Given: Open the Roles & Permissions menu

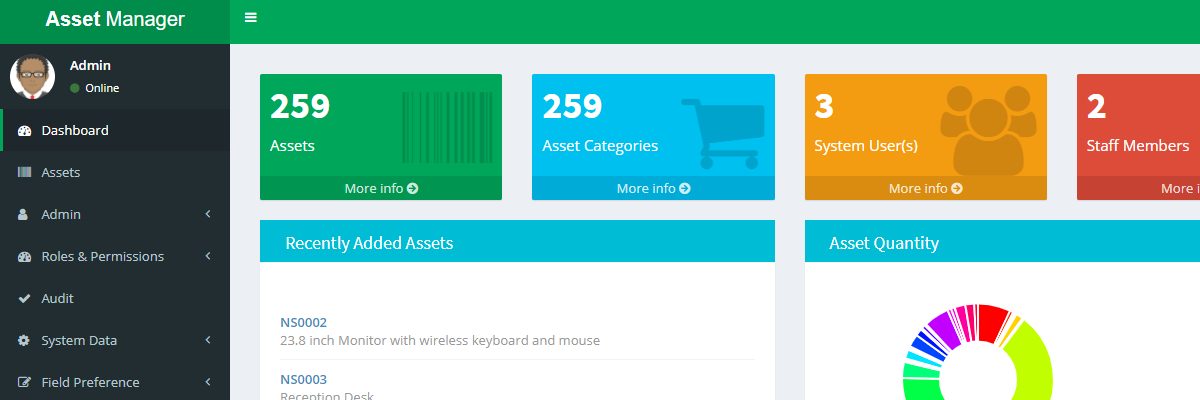Looking at the screenshot, I should click(x=115, y=256).
